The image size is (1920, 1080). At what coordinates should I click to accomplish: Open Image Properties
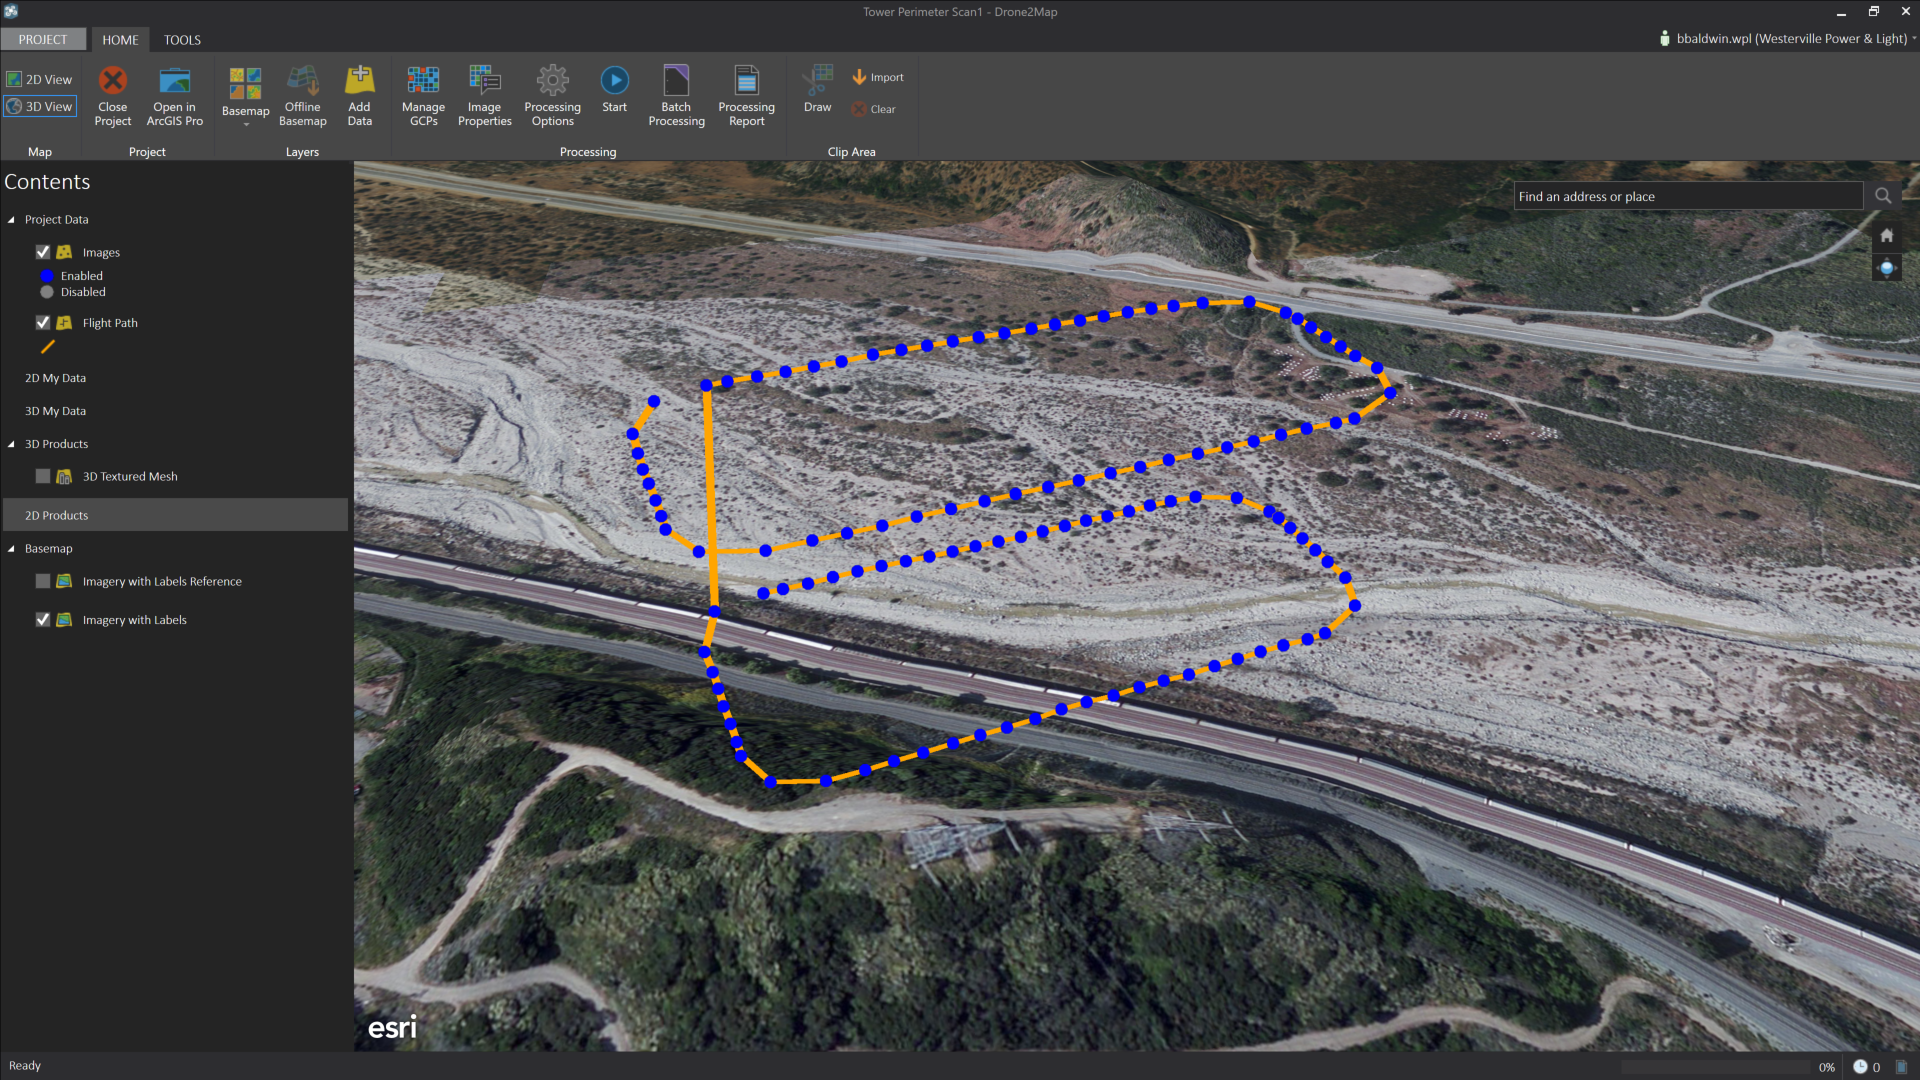coord(485,96)
